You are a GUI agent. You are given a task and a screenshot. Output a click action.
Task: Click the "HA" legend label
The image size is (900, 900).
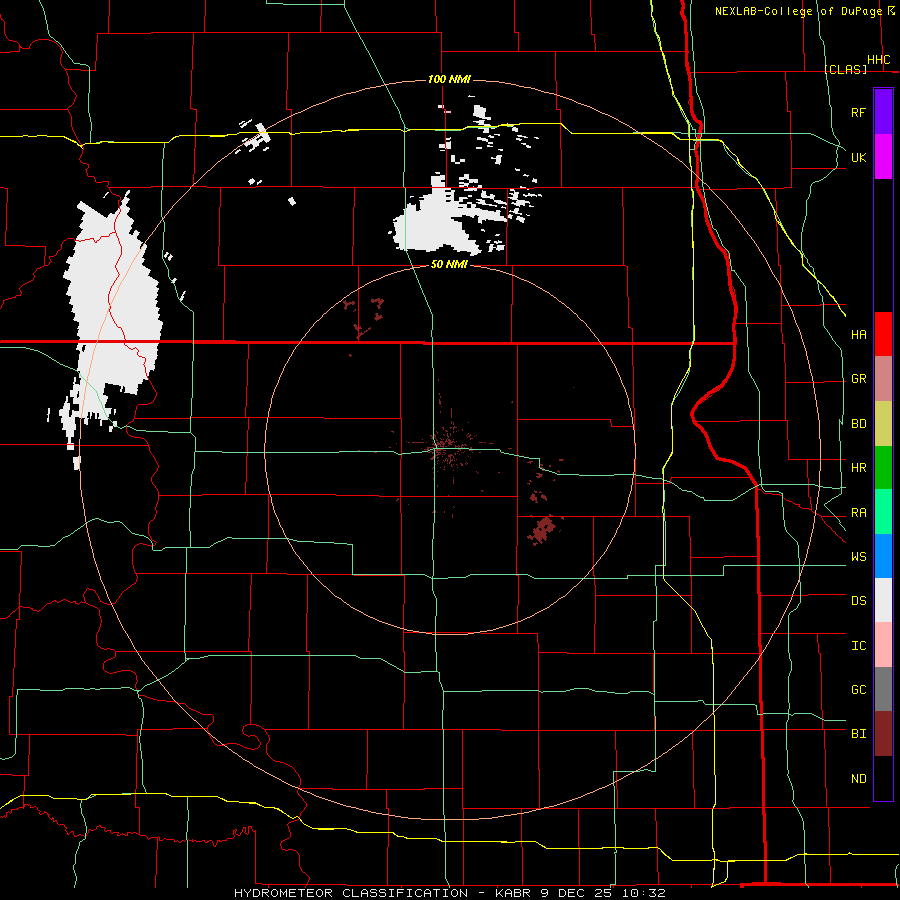(858, 335)
